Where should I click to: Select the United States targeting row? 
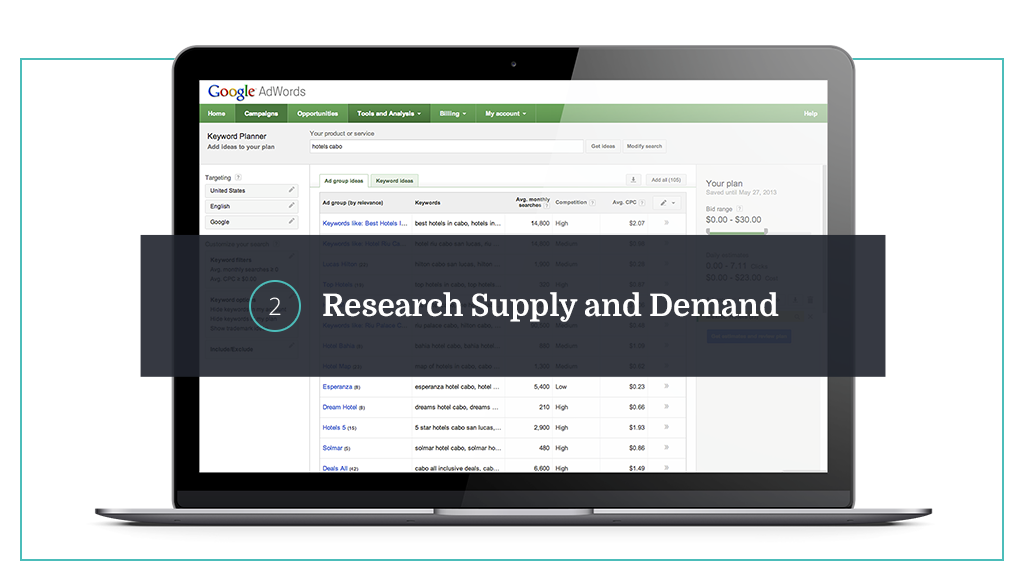[x=251, y=191]
